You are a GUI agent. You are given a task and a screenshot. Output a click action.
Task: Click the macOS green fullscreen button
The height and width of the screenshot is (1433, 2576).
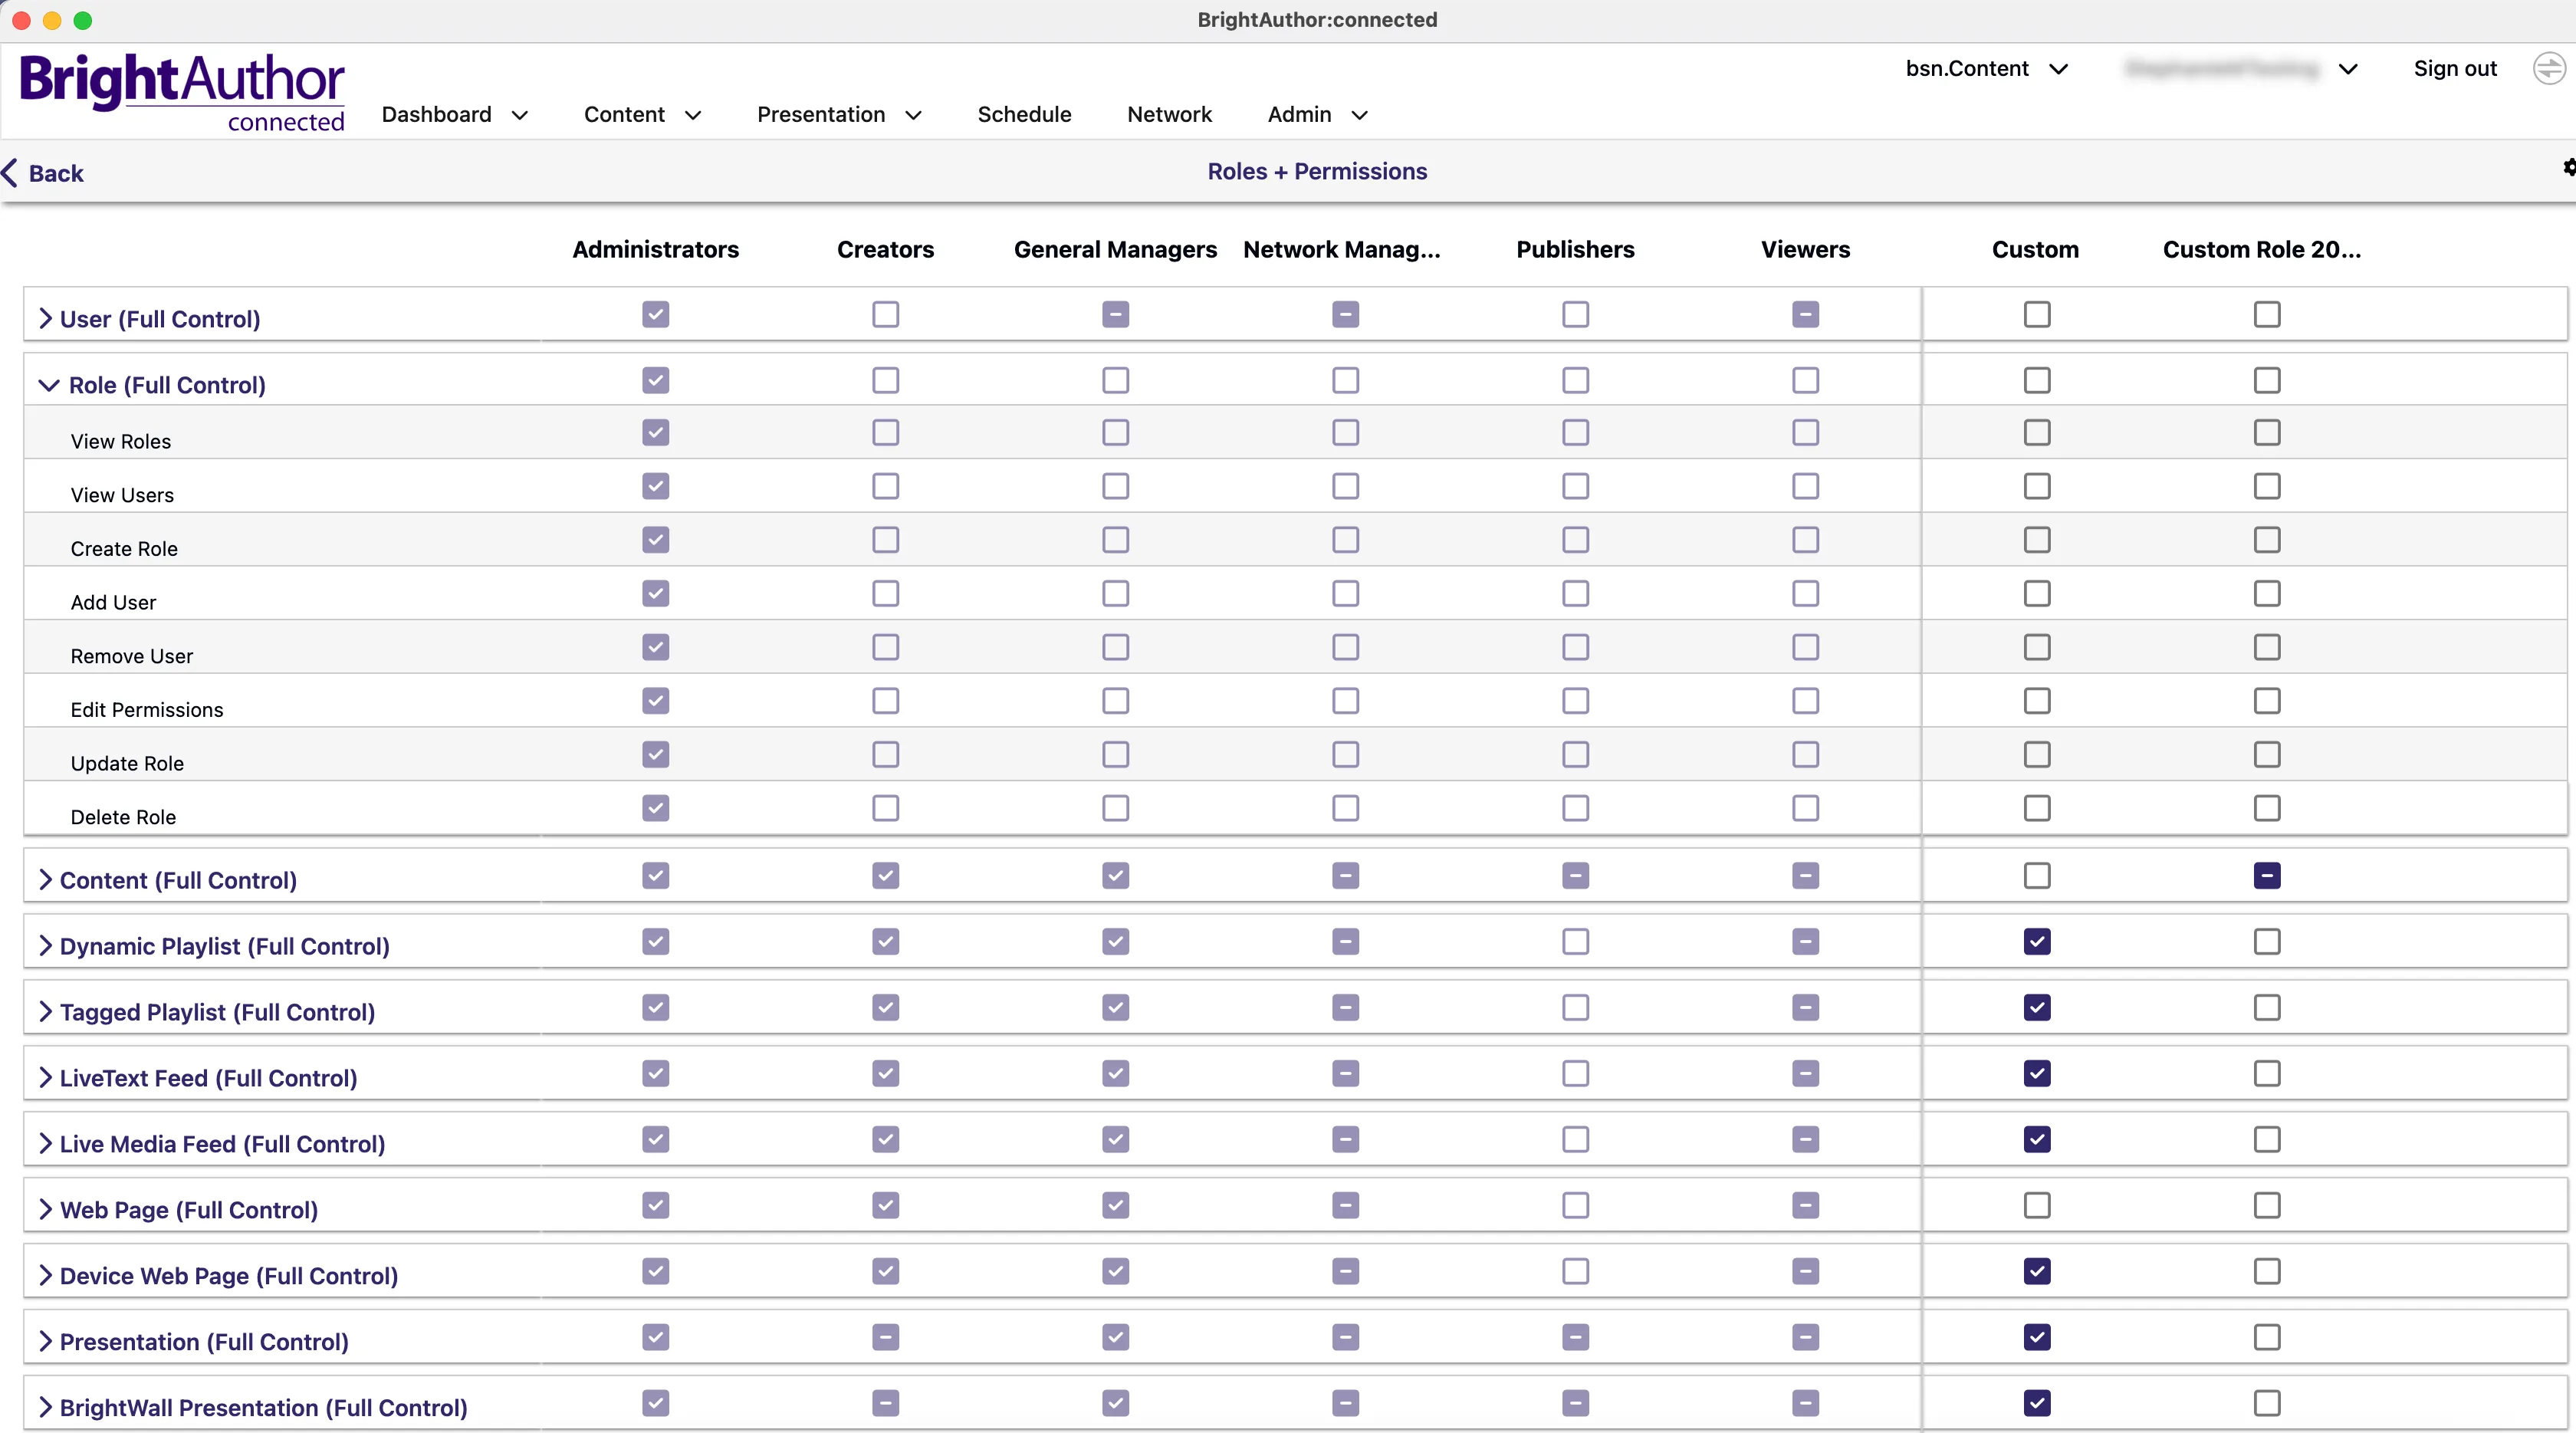pyautogui.click(x=83, y=20)
